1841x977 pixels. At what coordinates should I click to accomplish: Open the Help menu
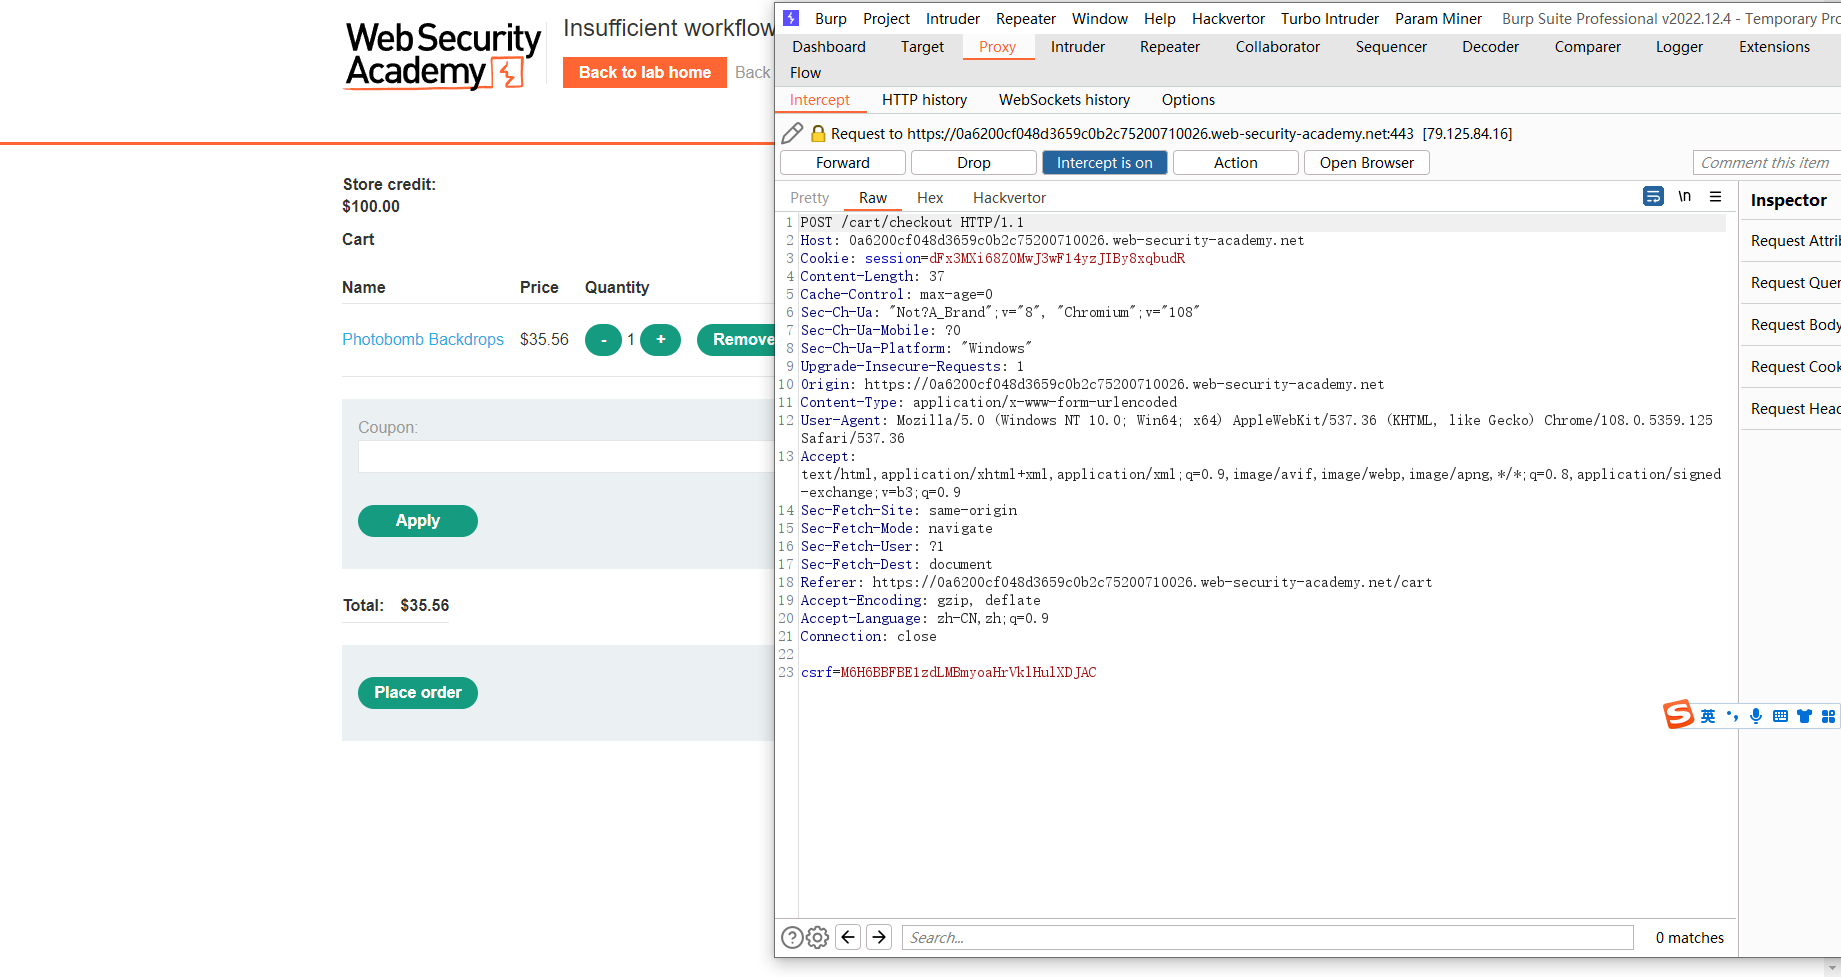click(1160, 18)
